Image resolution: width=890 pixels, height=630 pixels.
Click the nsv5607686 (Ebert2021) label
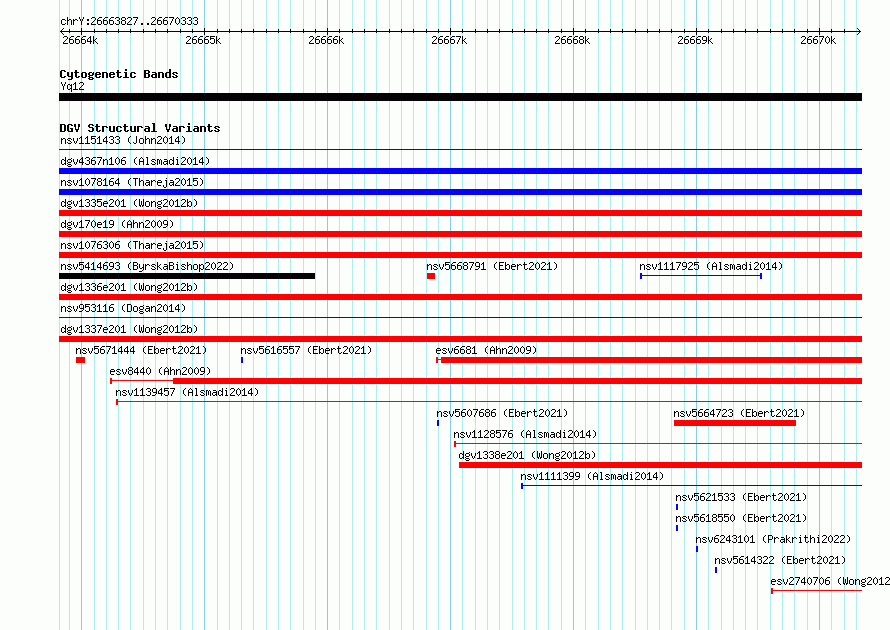click(x=502, y=413)
